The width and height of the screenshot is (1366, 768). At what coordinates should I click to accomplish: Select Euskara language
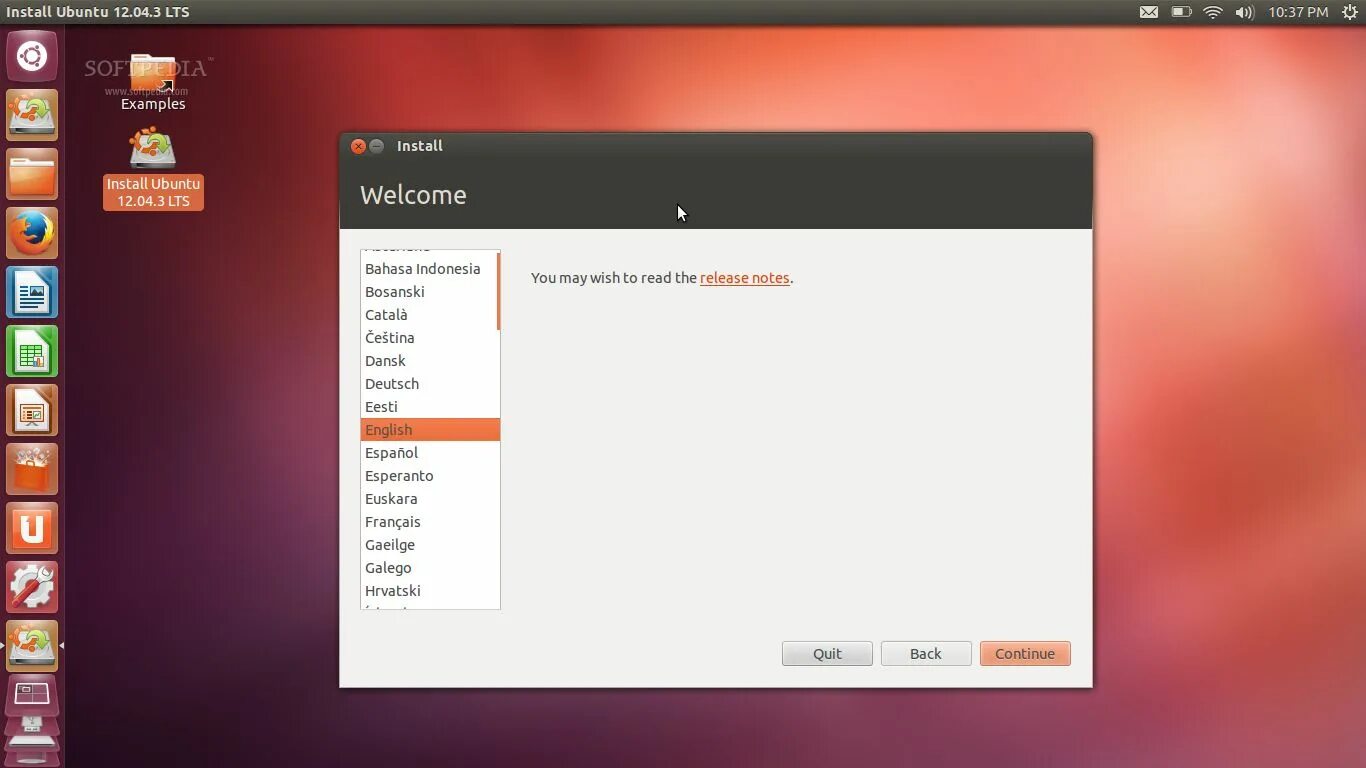[429, 499]
